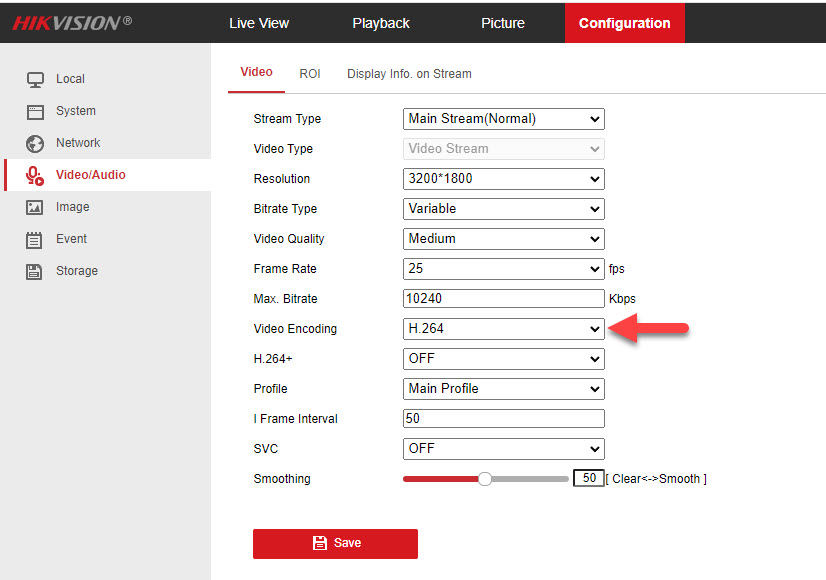This screenshot has height=580, width=826.
Task: Switch to the Playback tab
Action: (x=381, y=23)
